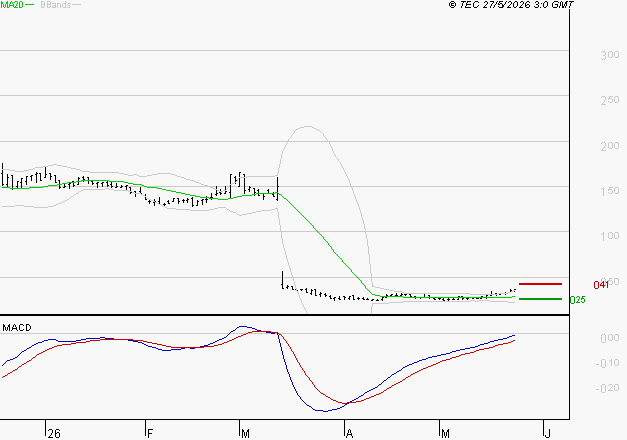Click the J month marker on time axis
627x440 pixels.
tap(548, 434)
